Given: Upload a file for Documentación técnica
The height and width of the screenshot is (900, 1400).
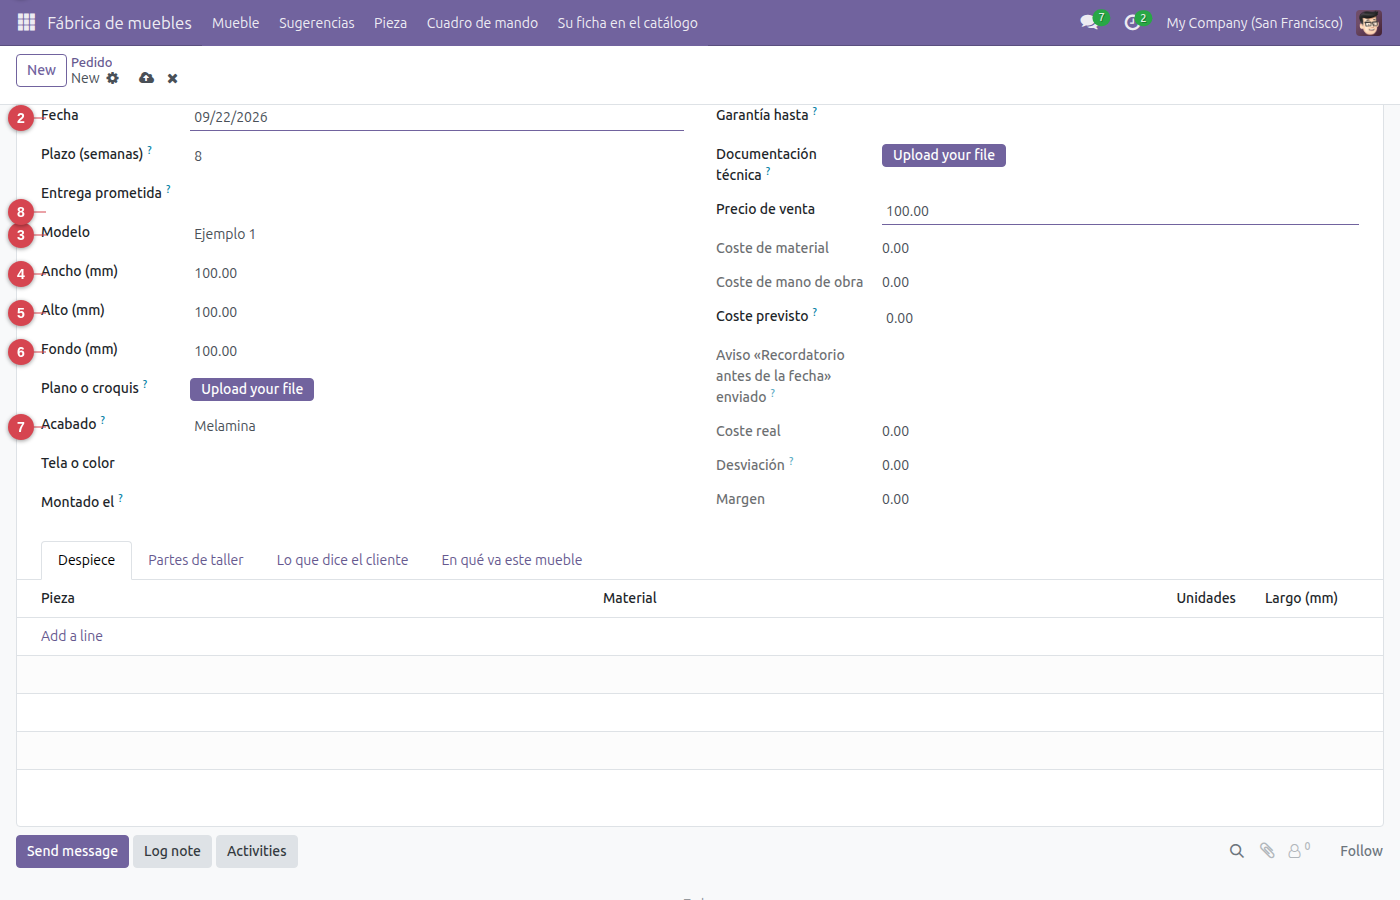Looking at the screenshot, I should click(x=944, y=155).
